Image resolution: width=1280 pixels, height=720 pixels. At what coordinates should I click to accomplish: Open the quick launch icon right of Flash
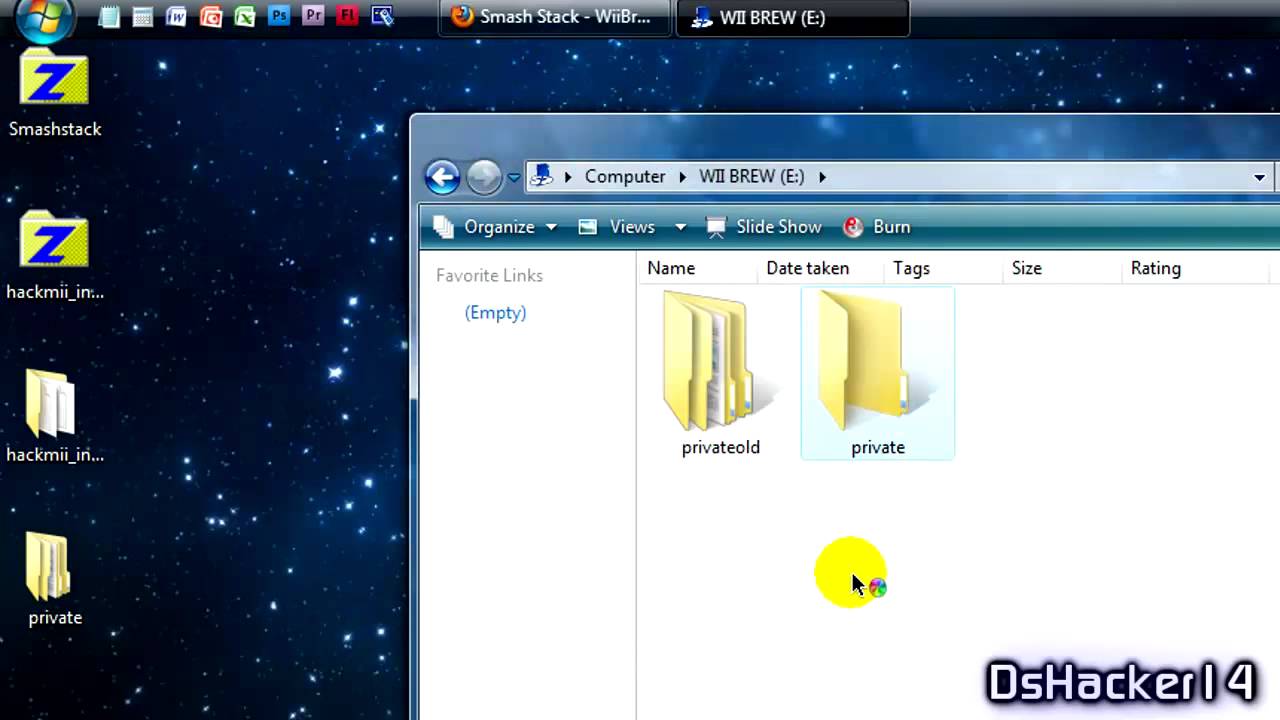tap(381, 17)
